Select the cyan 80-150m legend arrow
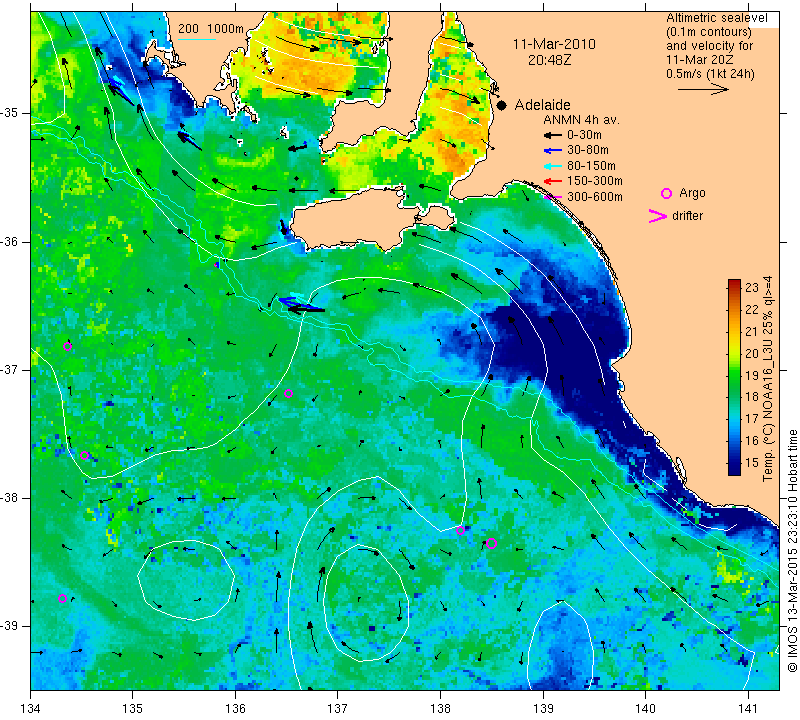This screenshot has height=720, width=800. click(x=553, y=166)
